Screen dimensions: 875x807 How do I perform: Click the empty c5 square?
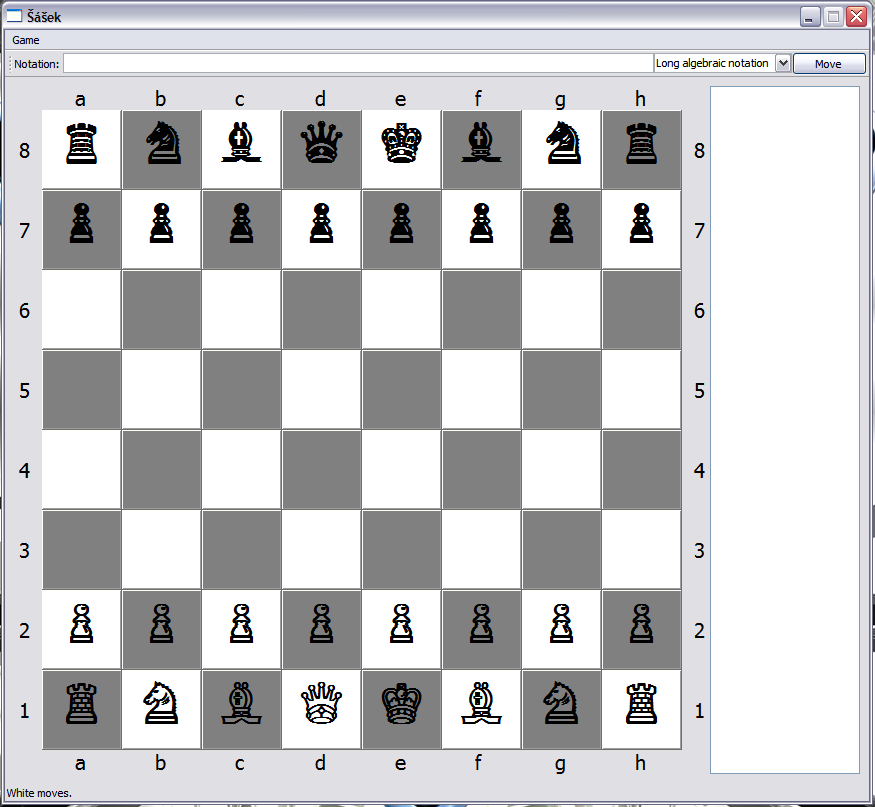tap(242, 390)
